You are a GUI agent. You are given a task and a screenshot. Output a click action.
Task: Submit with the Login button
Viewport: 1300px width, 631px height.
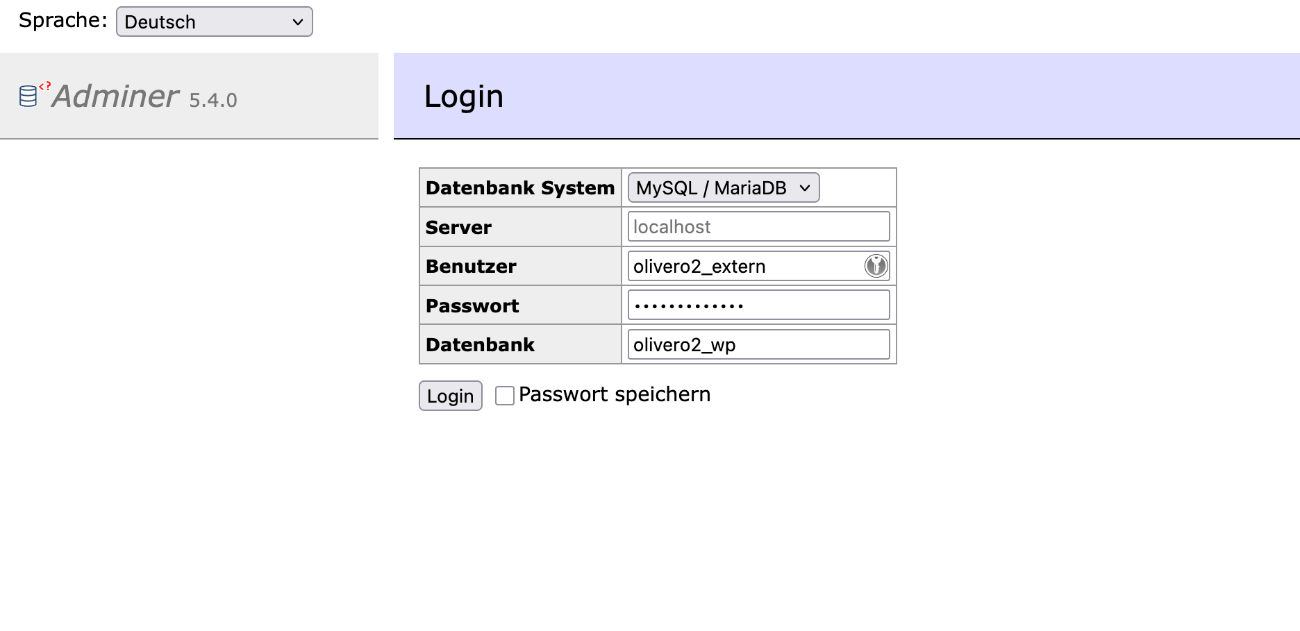click(450, 396)
